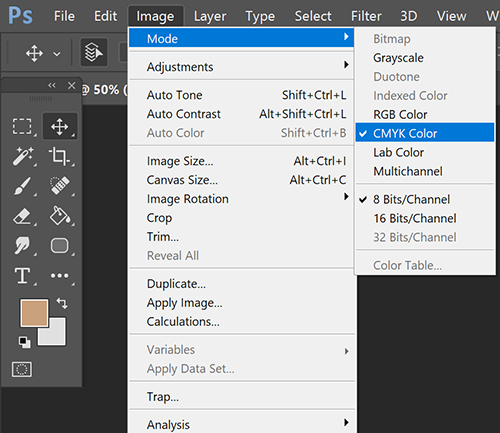Apply Auto Contrast

(241, 114)
